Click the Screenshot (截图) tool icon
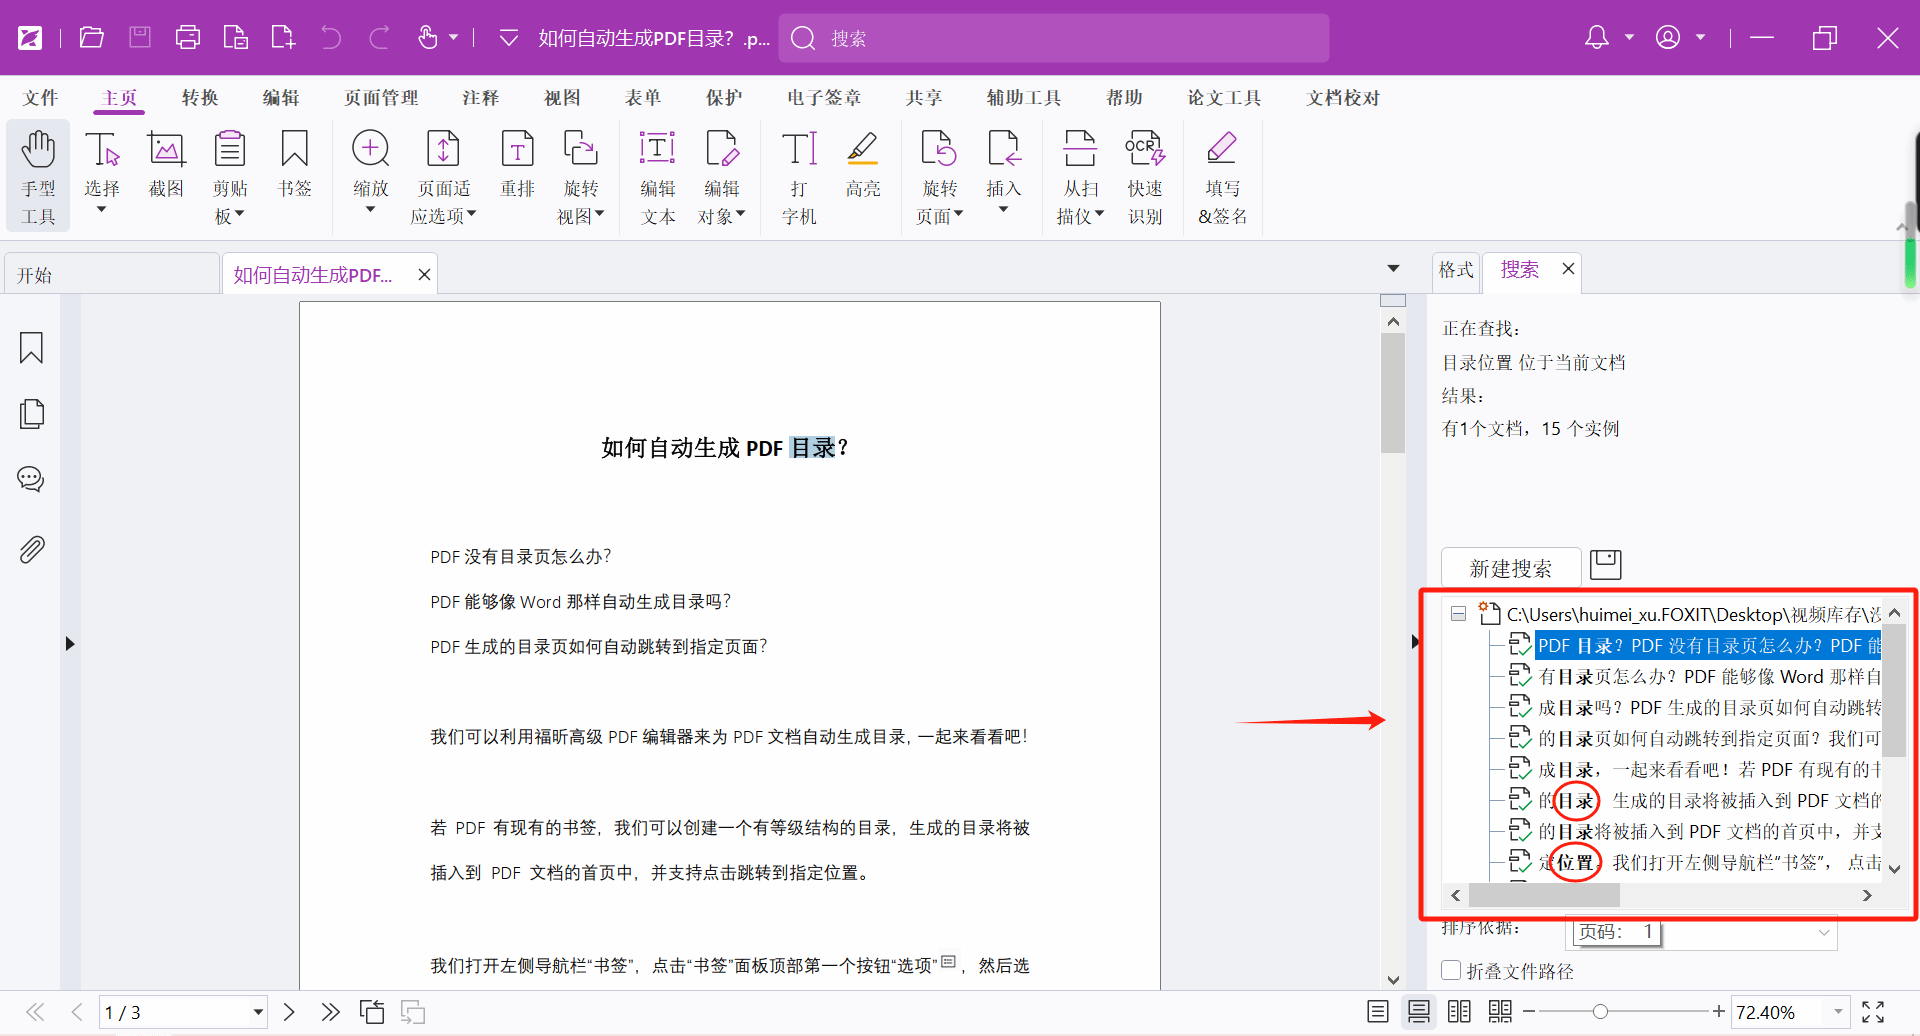 click(x=166, y=165)
